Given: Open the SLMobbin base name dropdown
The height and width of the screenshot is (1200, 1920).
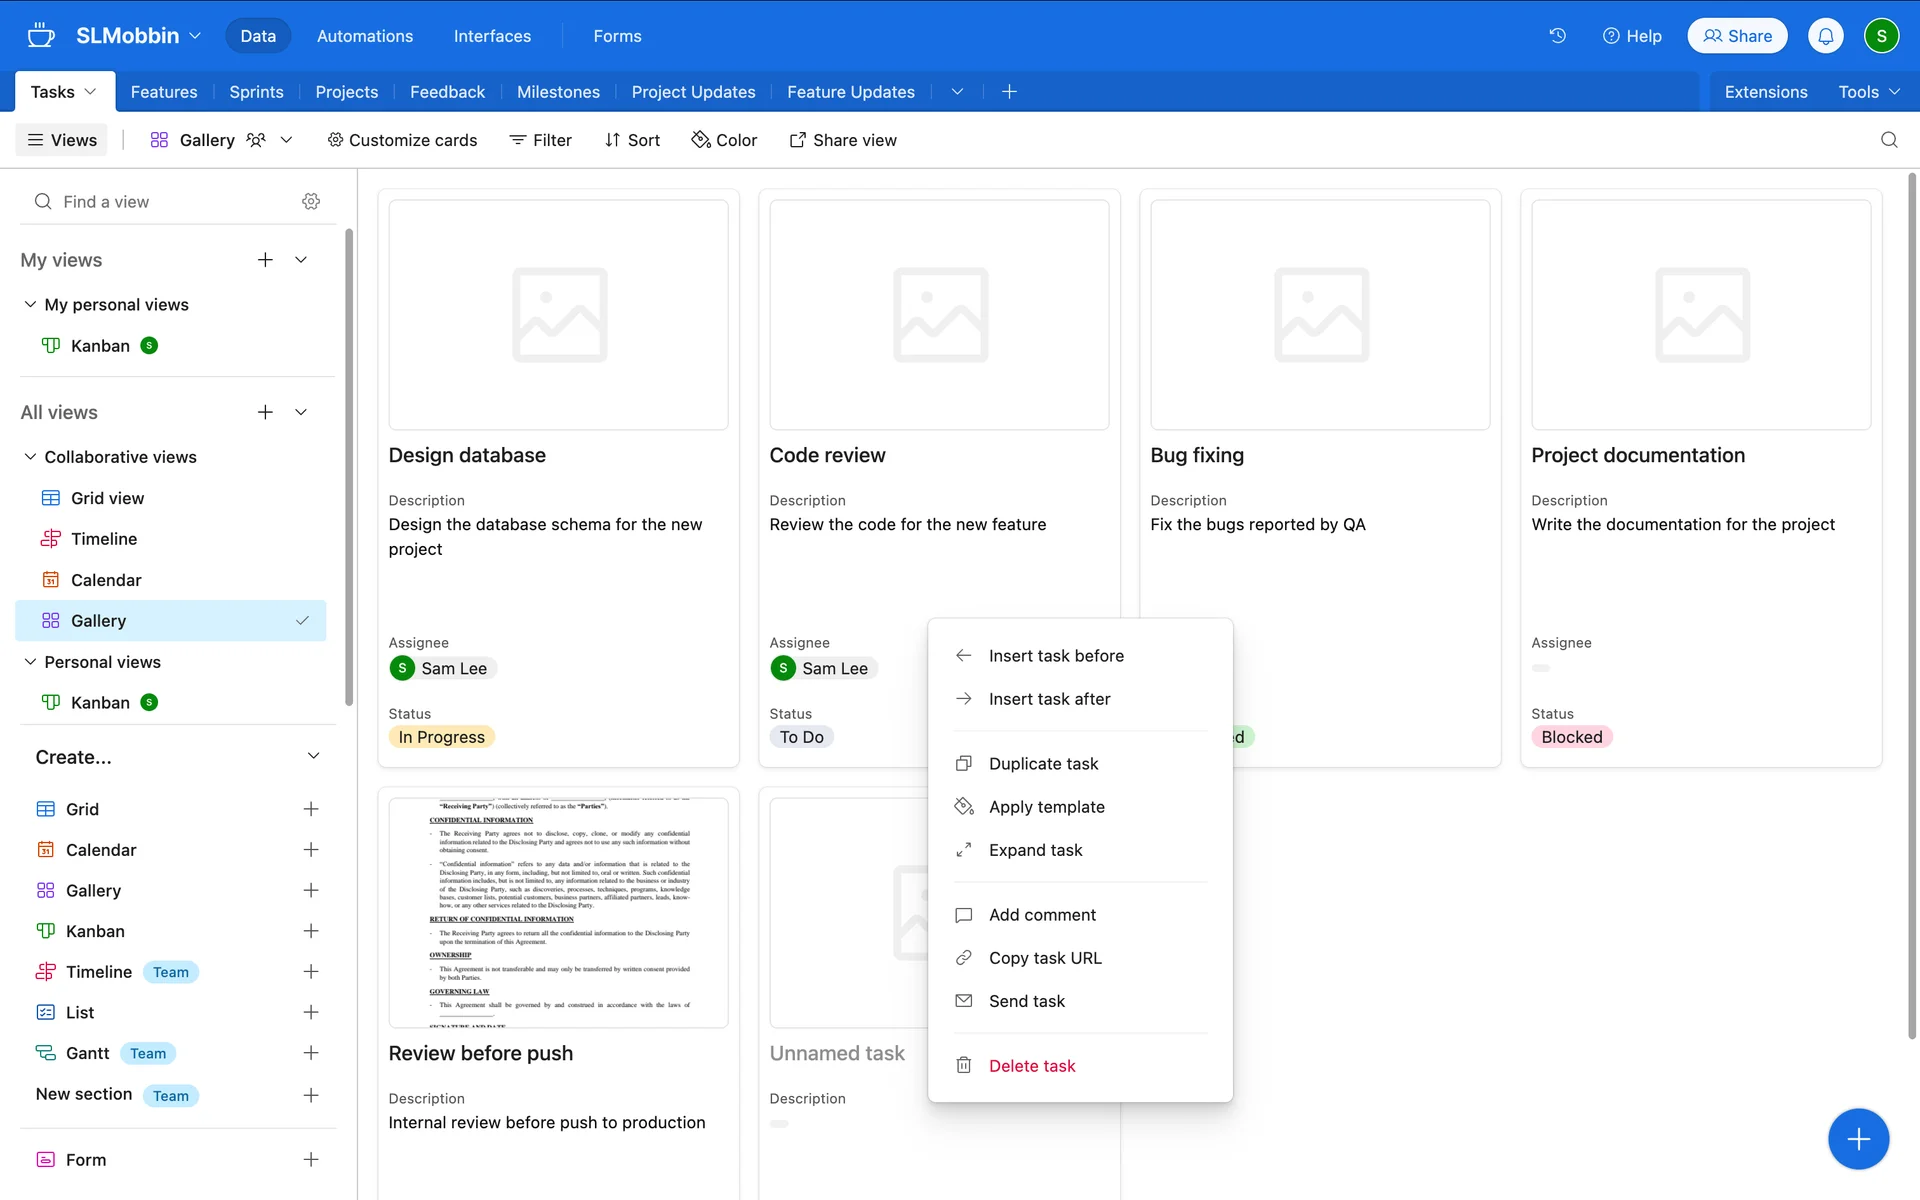Looking at the screenshot, I should [x=138, y=36].
